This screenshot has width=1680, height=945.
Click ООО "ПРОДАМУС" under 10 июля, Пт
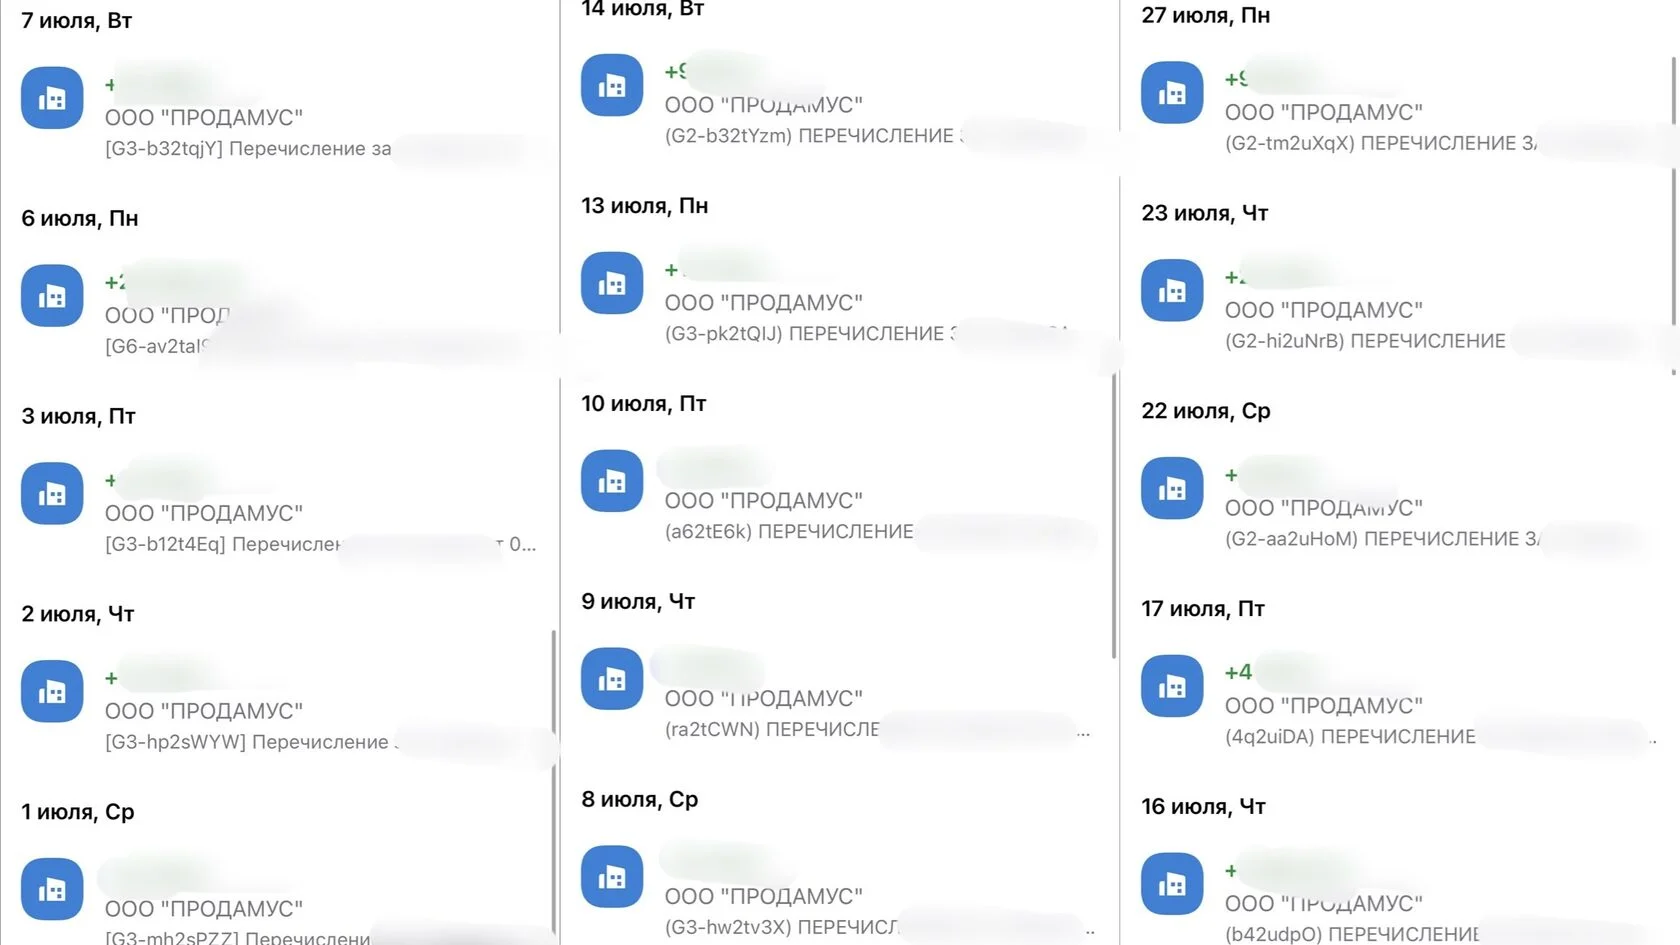click(764, 501)
